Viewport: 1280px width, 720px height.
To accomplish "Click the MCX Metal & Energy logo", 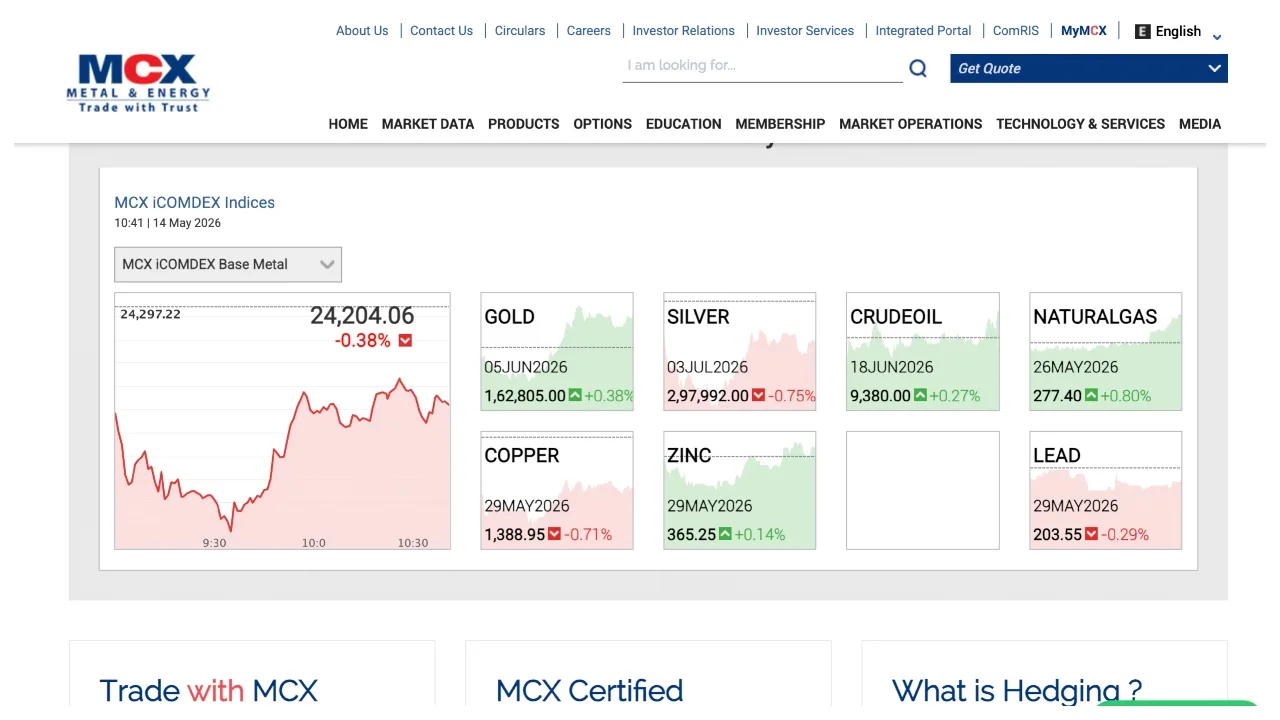I will (139, 83).
